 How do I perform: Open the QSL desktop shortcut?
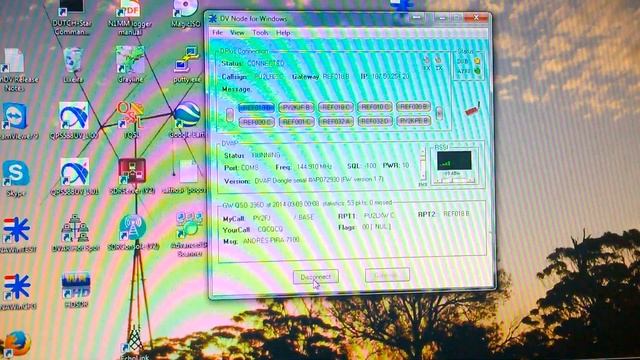[x=131, y=120]
